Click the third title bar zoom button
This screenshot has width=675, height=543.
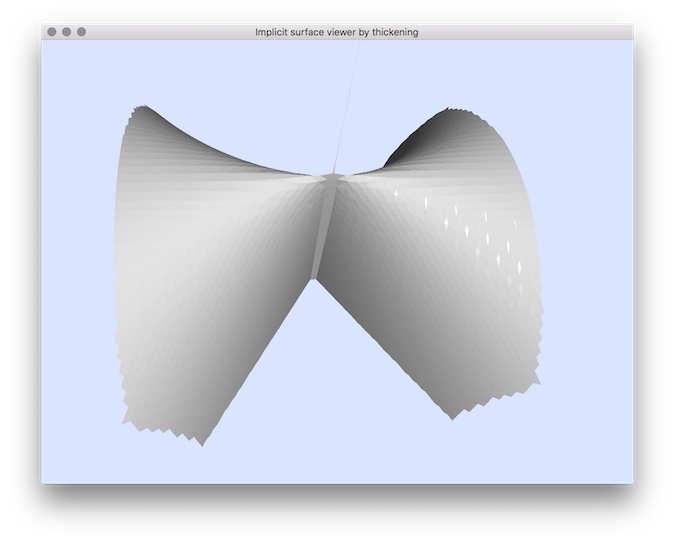[x=82, y=32]
